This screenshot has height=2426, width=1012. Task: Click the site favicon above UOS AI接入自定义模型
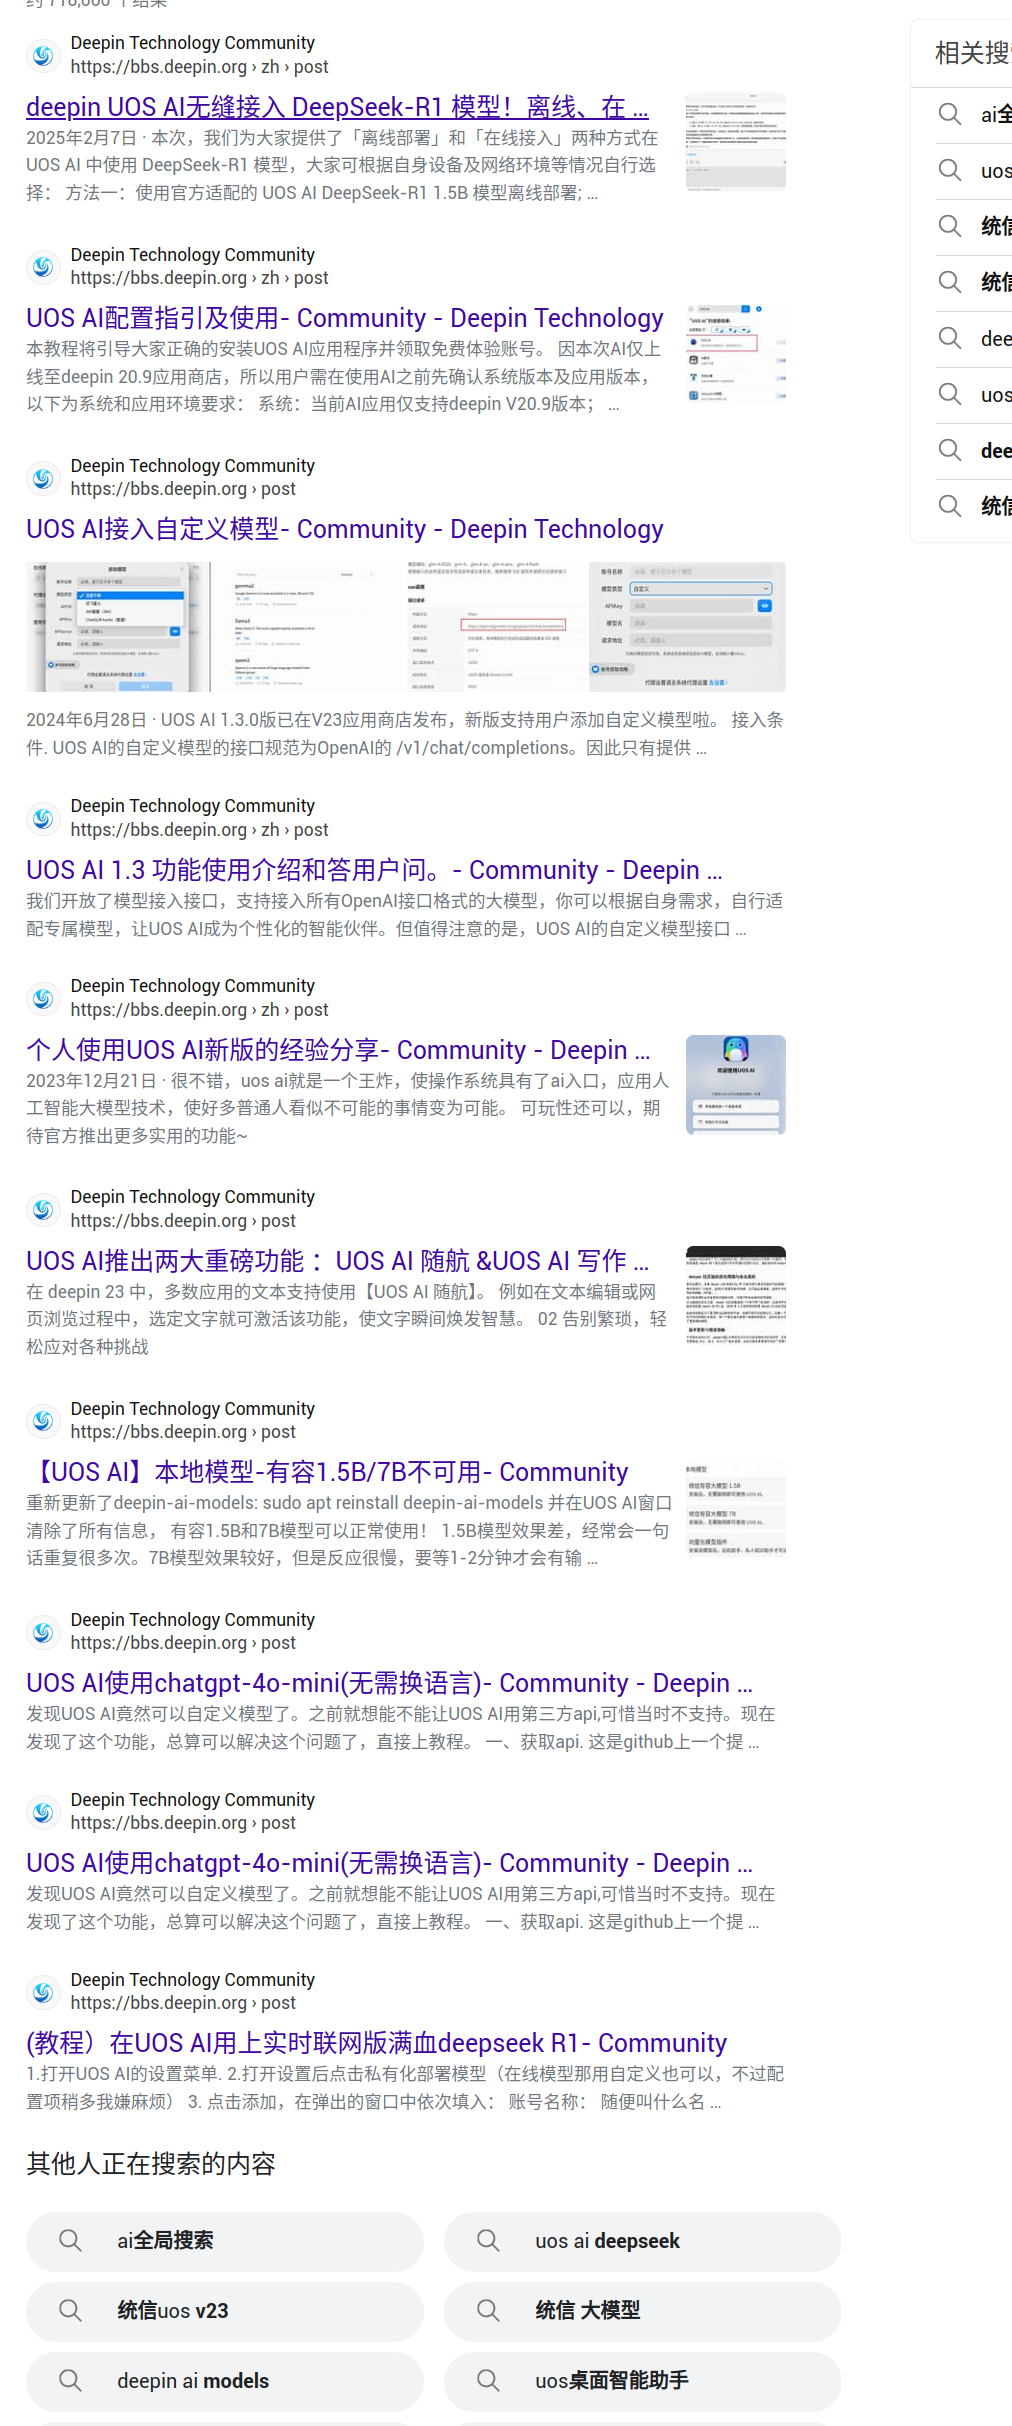tap(43, 478)
